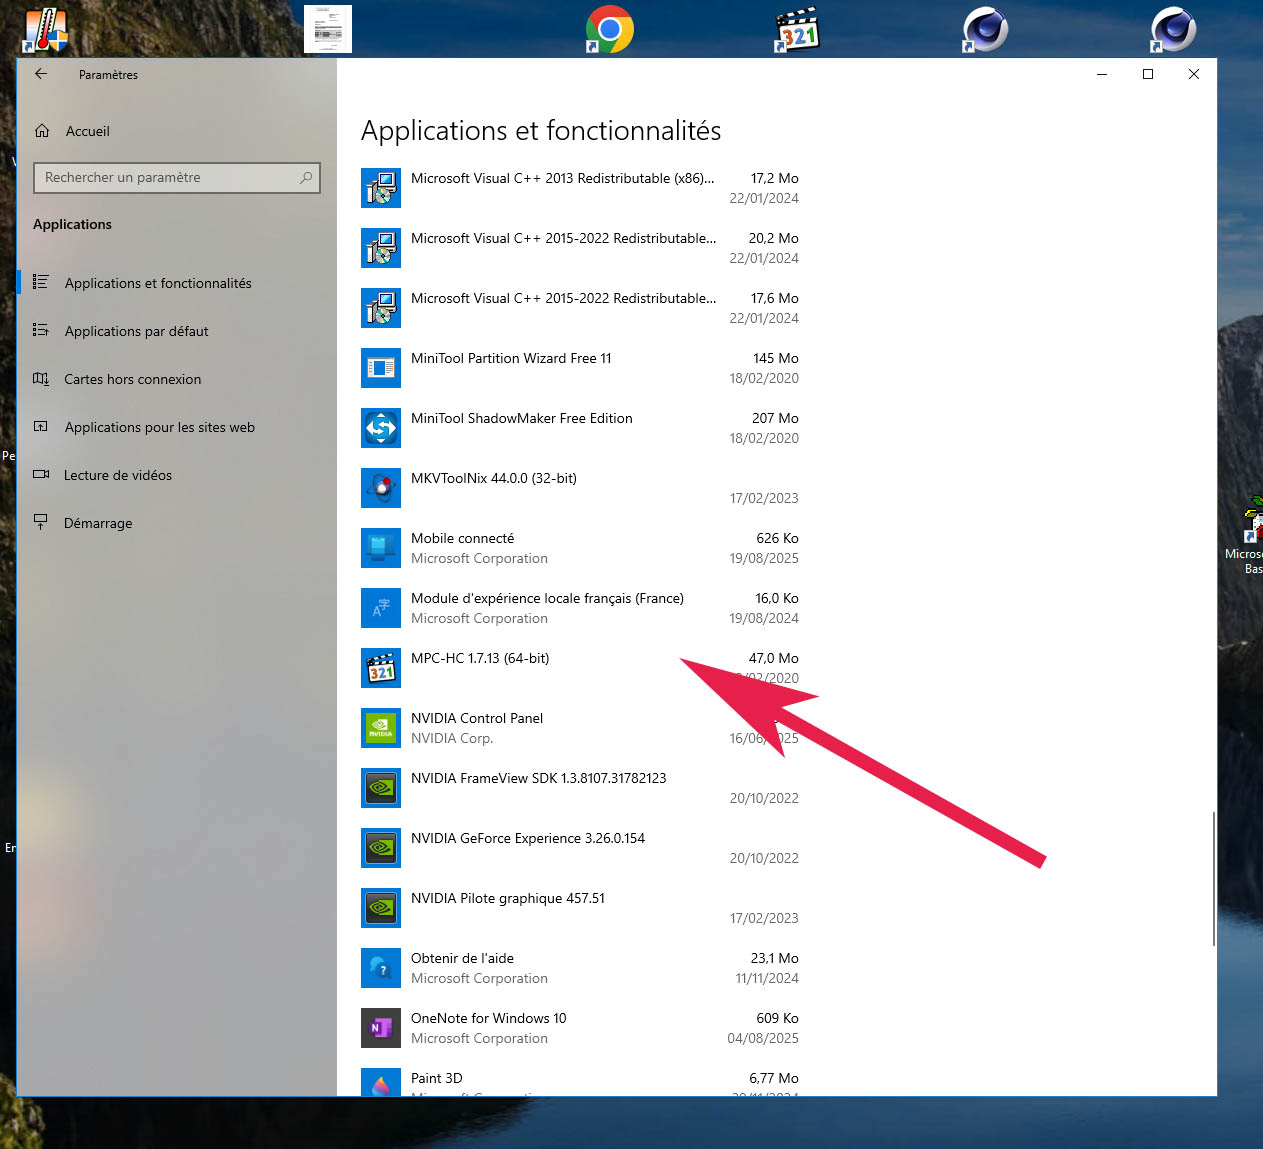Click the 207 Mo size value

point(775,418)
